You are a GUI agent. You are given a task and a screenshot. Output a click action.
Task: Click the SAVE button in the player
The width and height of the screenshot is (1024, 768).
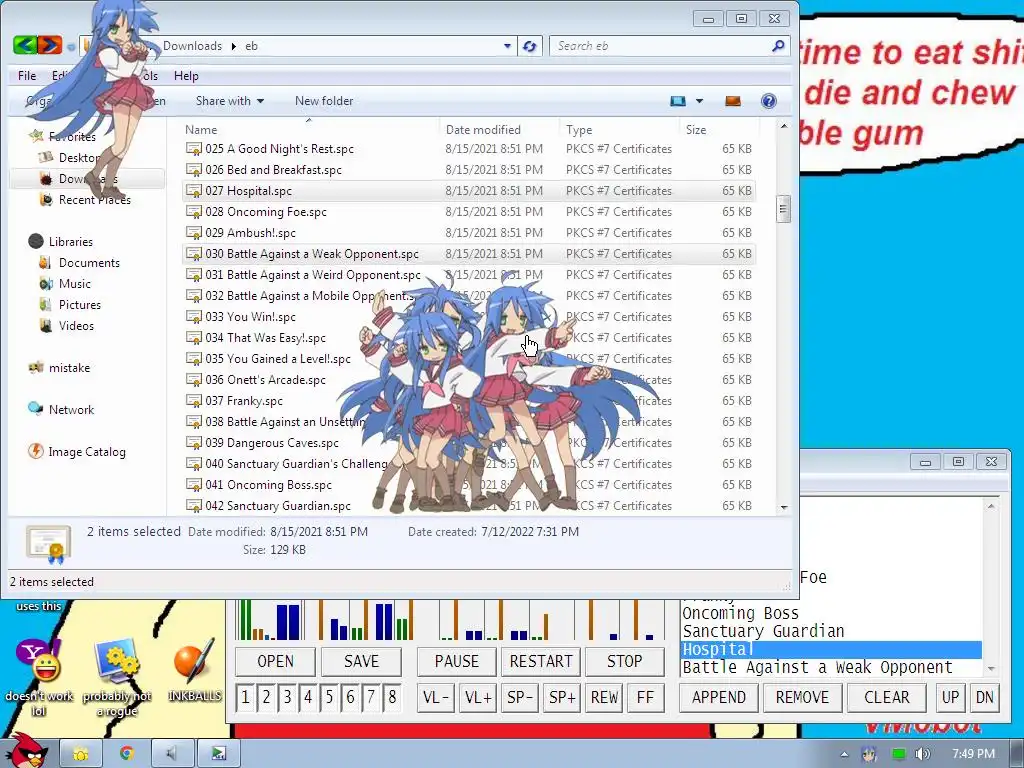point(361,662)
